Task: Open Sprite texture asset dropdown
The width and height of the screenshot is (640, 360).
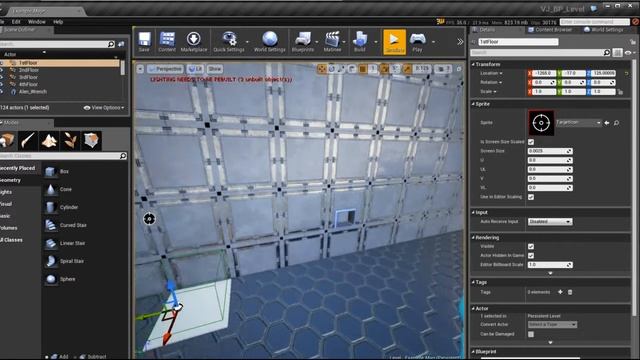Action: pos(578,122)
